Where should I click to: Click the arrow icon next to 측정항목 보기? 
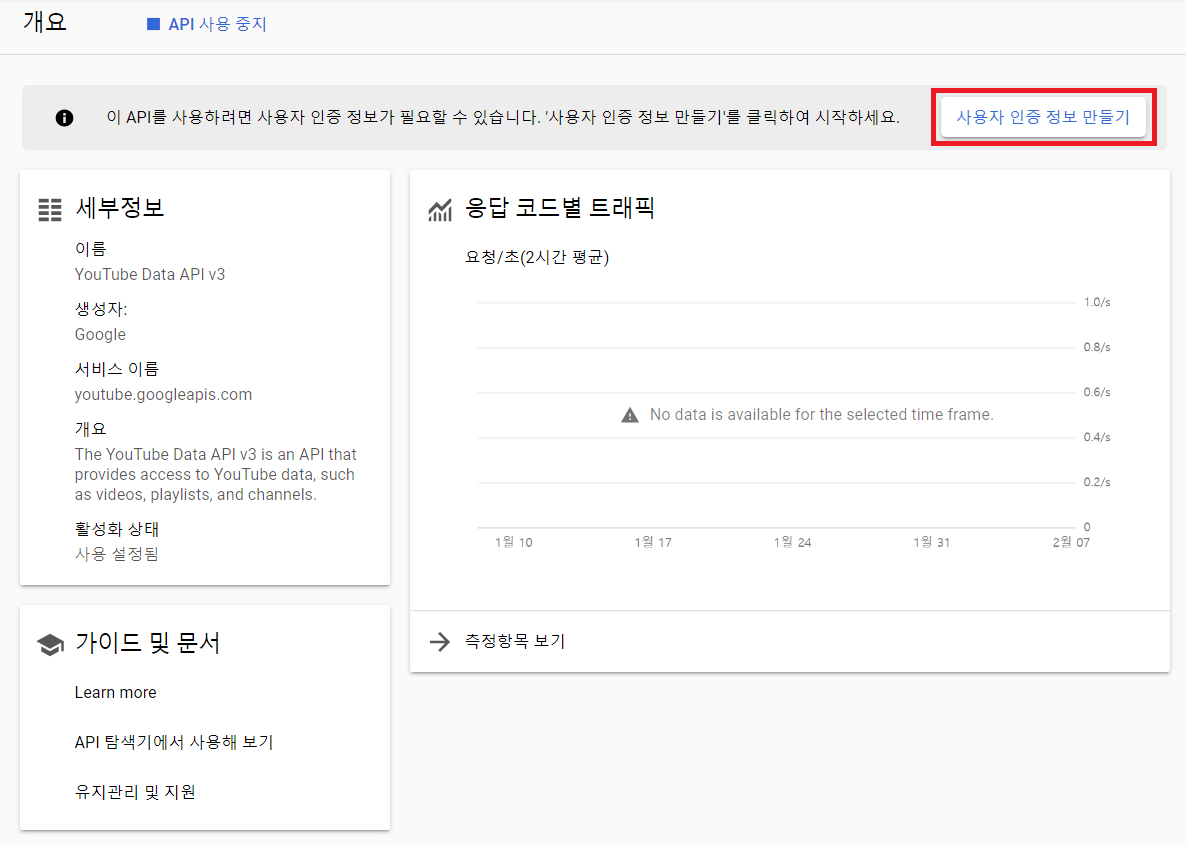tap(439, 642)
